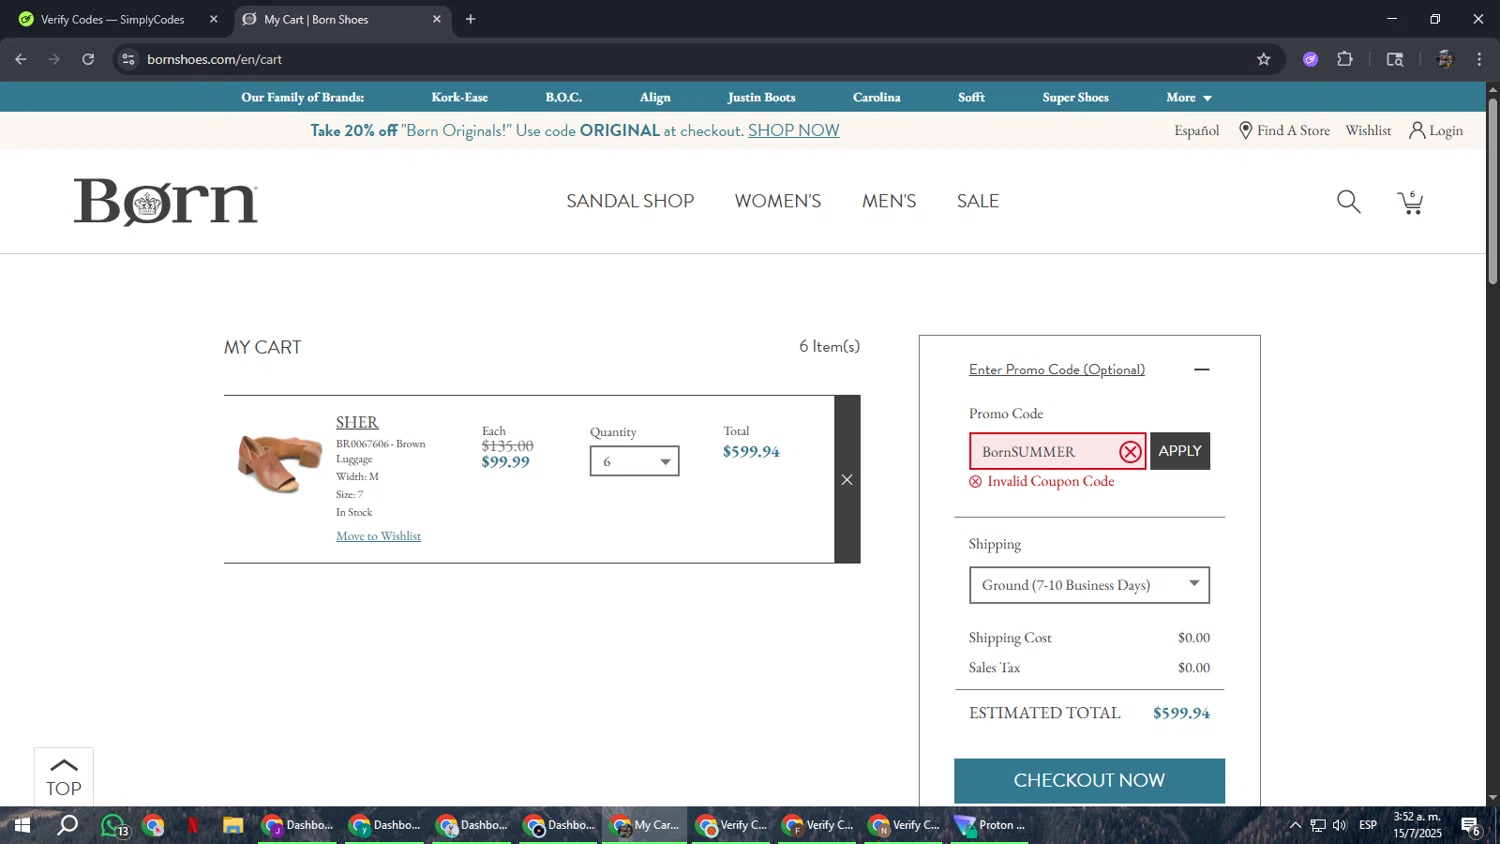Image resolution: width=1500 pixels, height=844 pixels.
Task: Remove the SHER item with X button
Action: 847,480
